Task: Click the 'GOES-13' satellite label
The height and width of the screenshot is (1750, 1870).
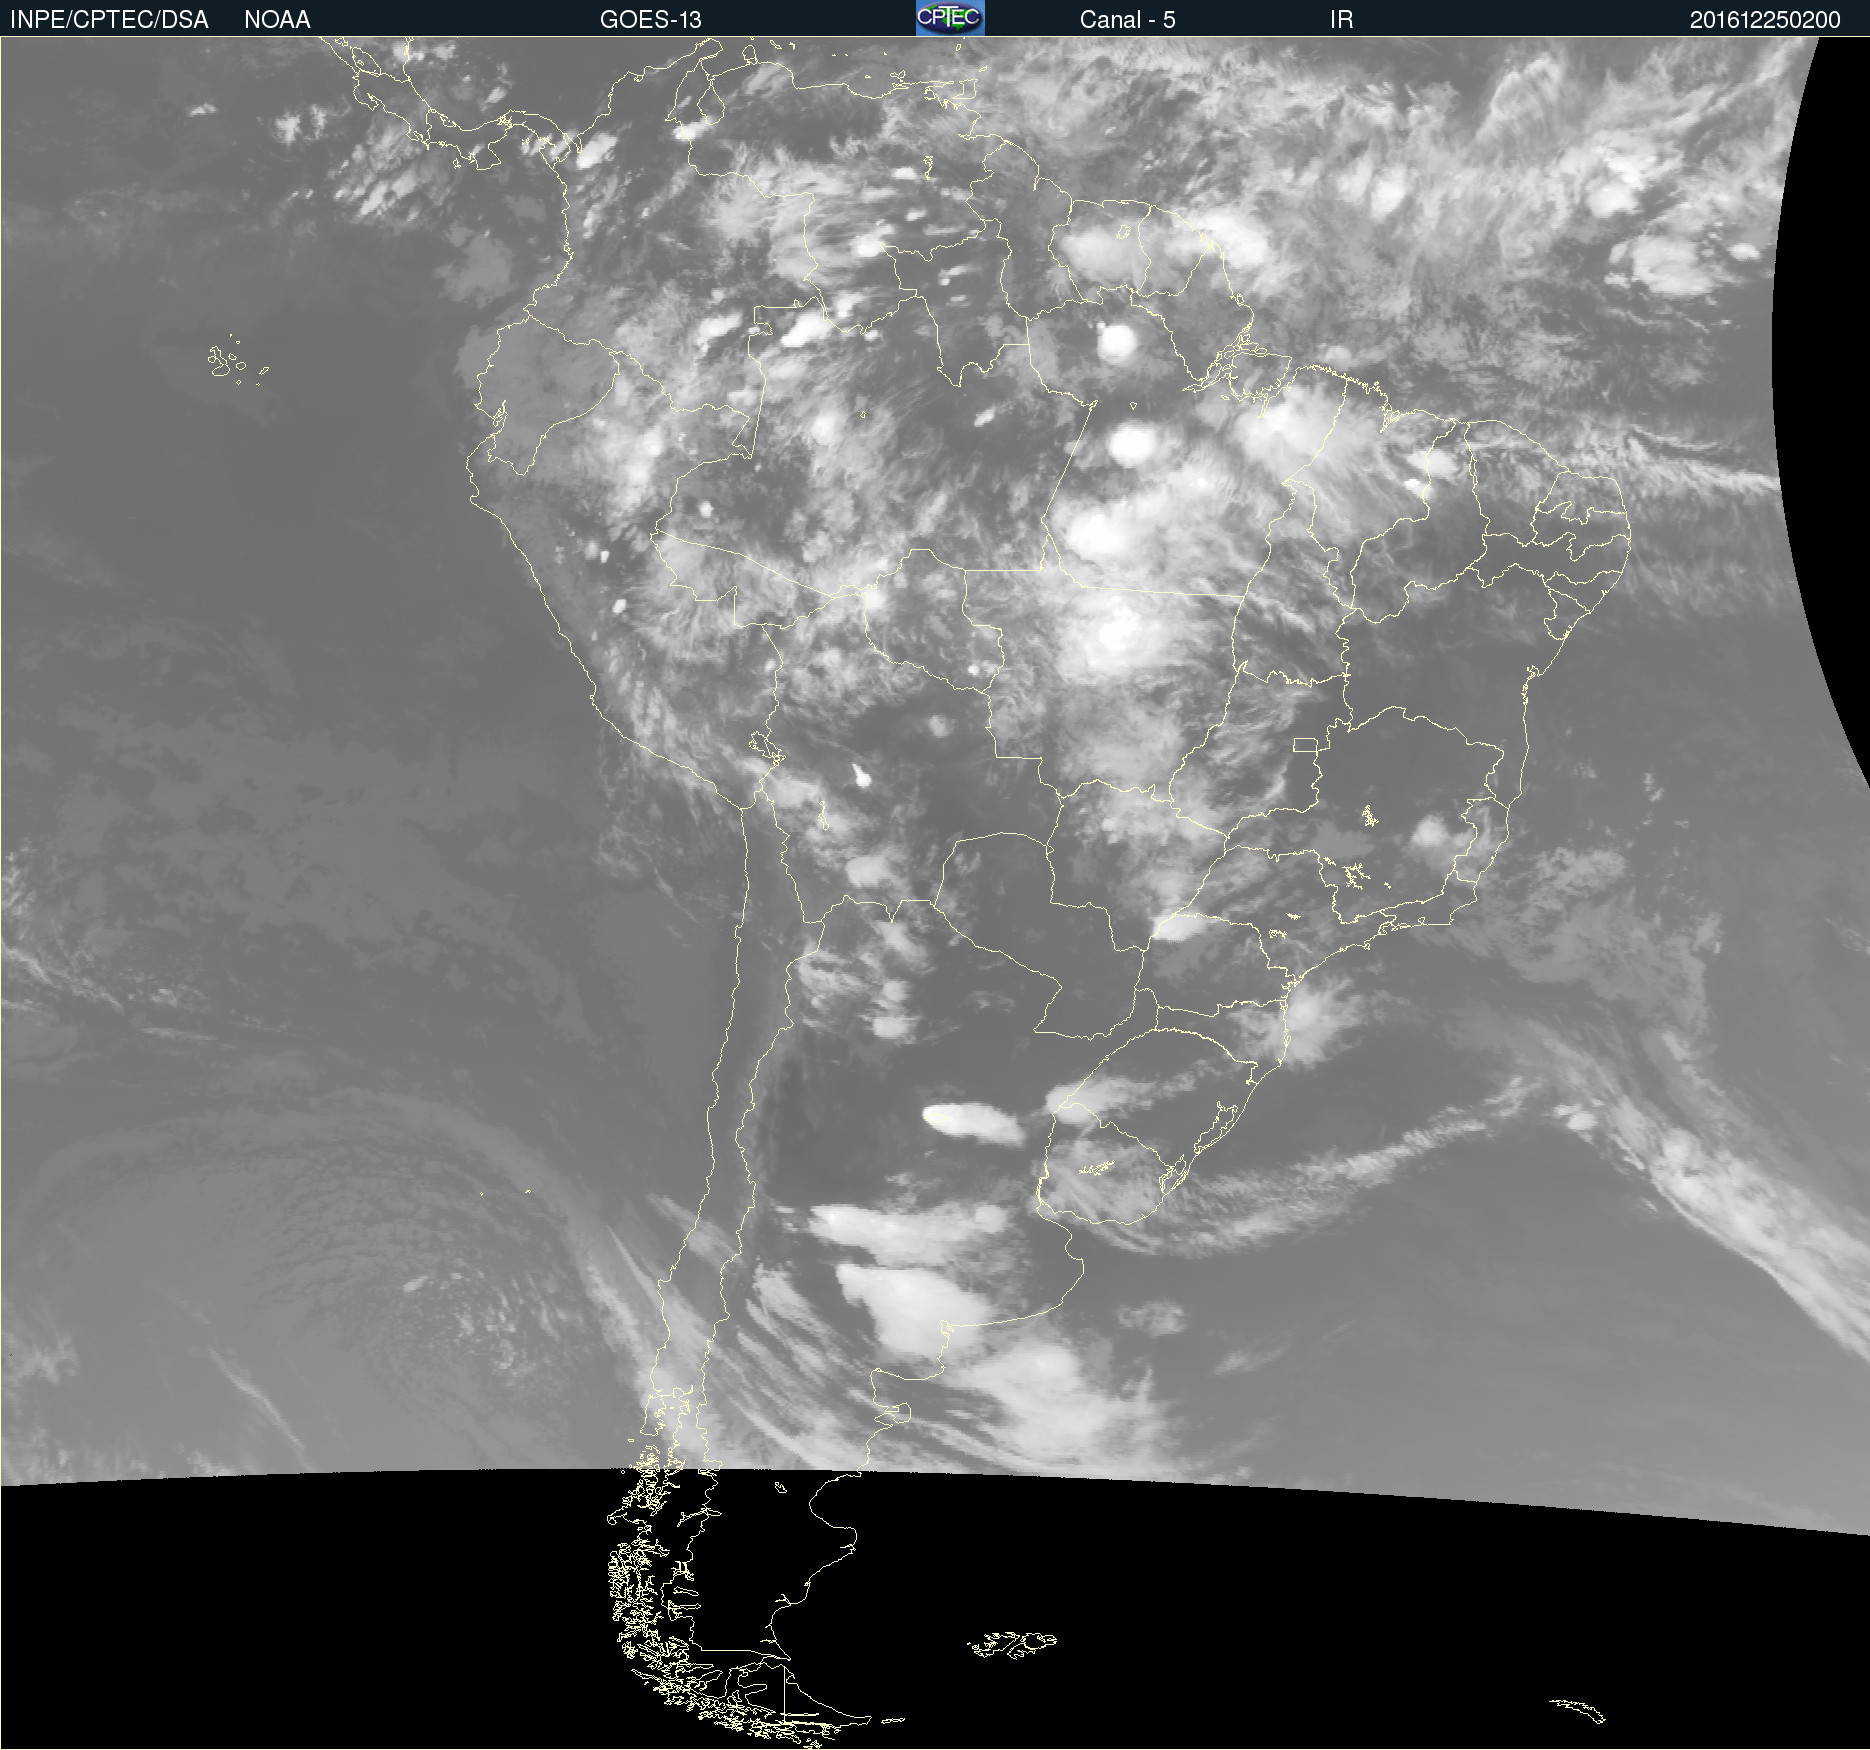Action: point(651,20)
